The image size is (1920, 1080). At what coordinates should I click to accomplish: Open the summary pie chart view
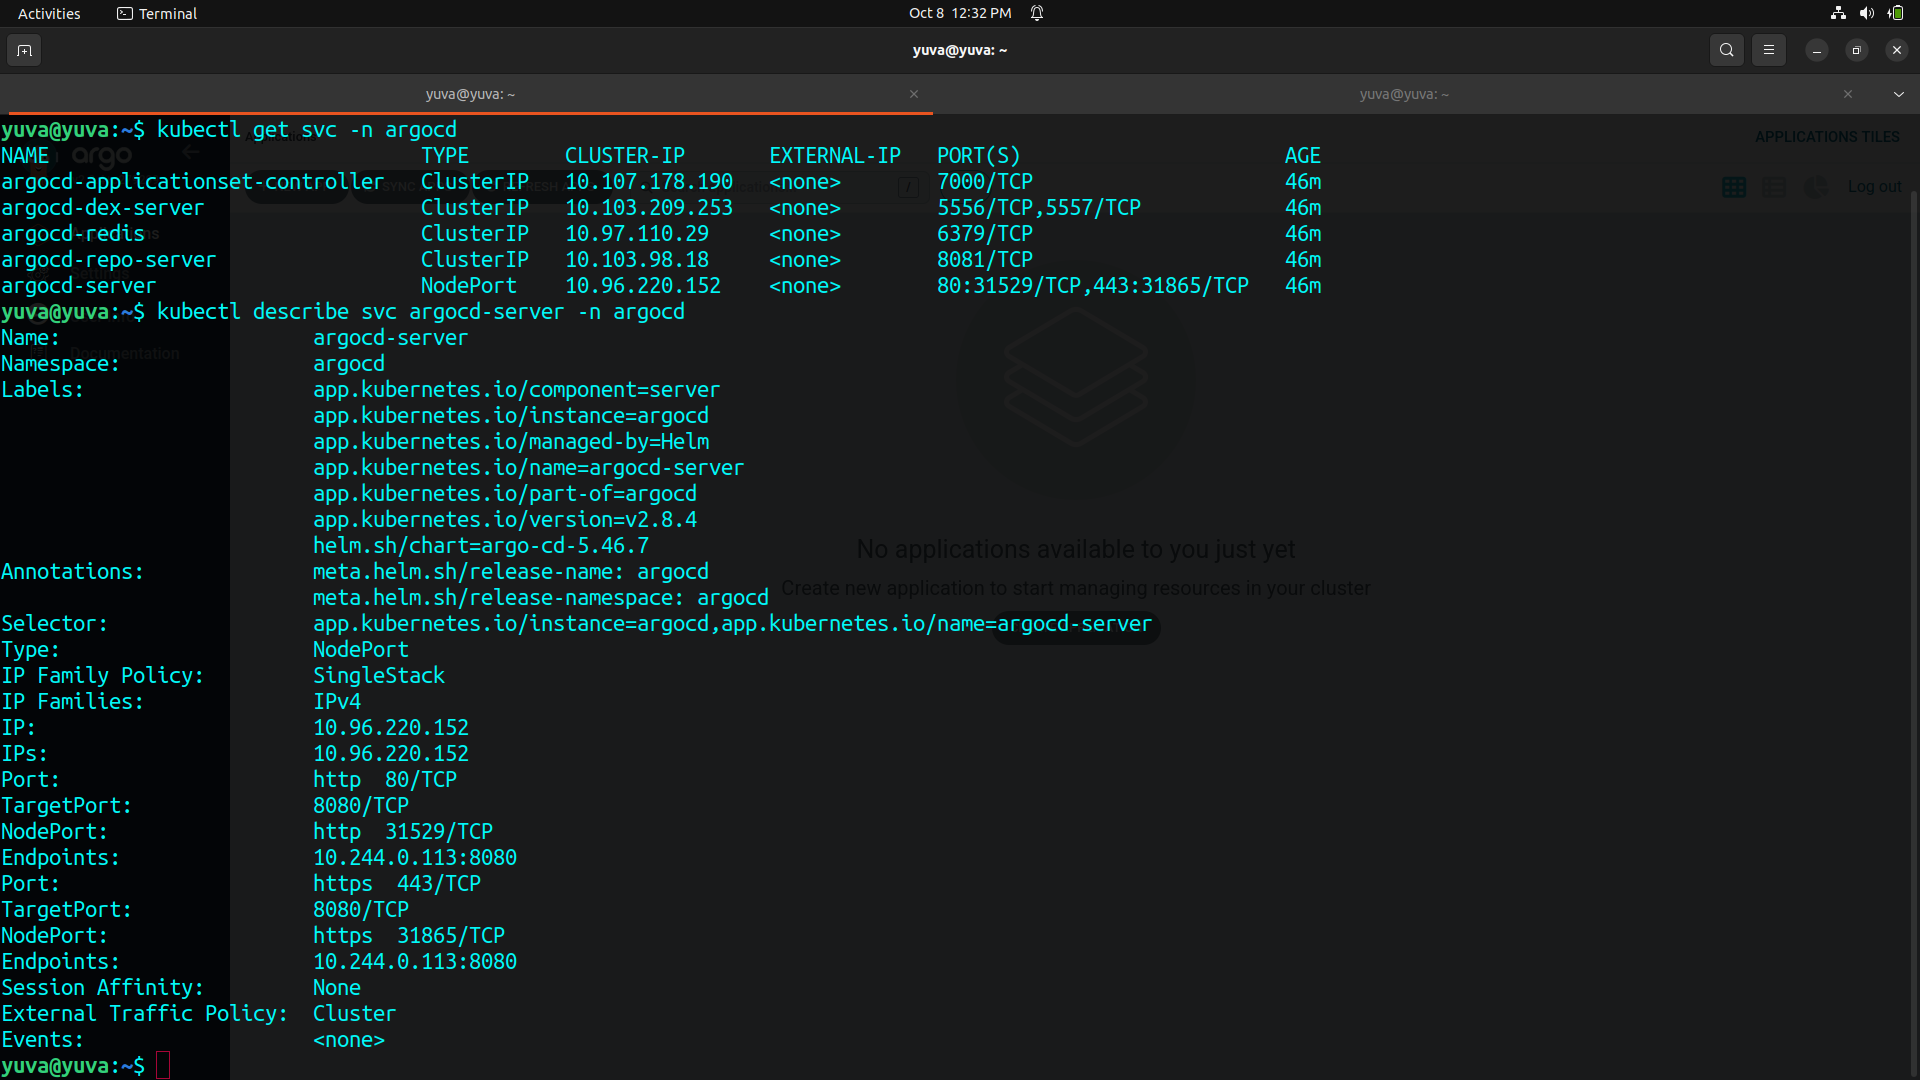tap(1817, 189)
